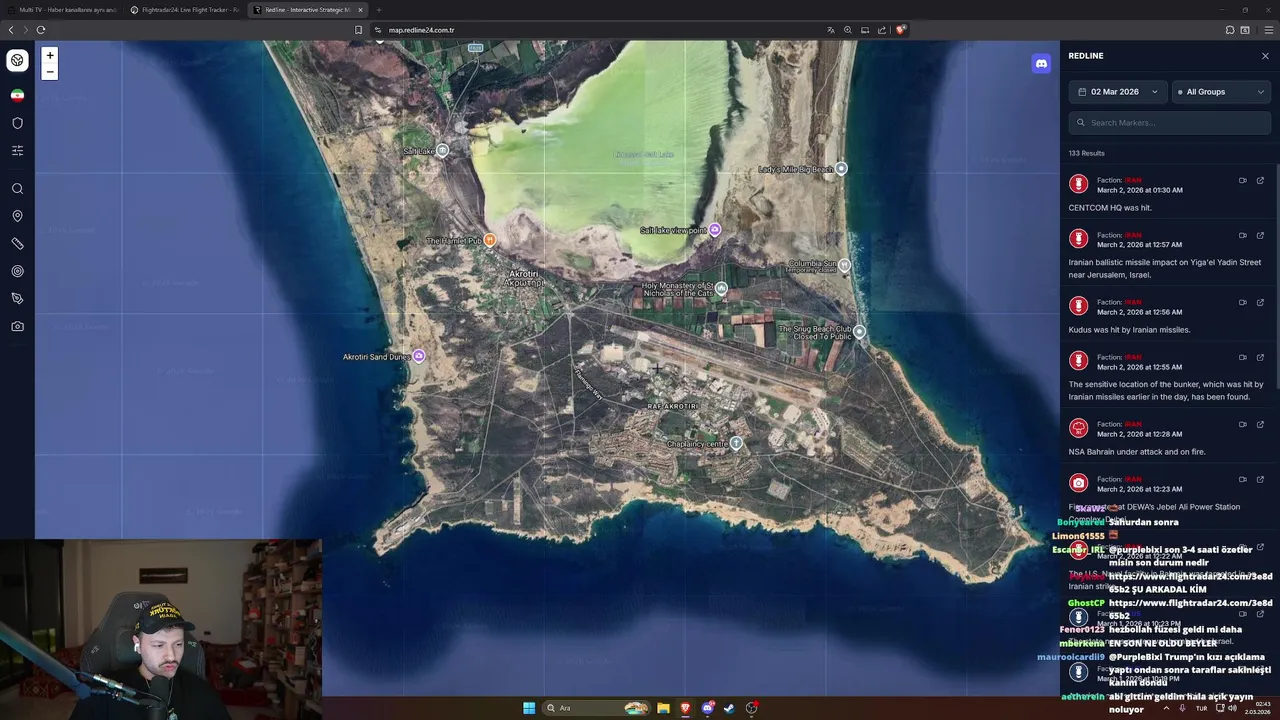Open external link for Yiga'el Yadin Street entry
The width and height of the screenshot is (1280, 720).
click(1260, 236)
